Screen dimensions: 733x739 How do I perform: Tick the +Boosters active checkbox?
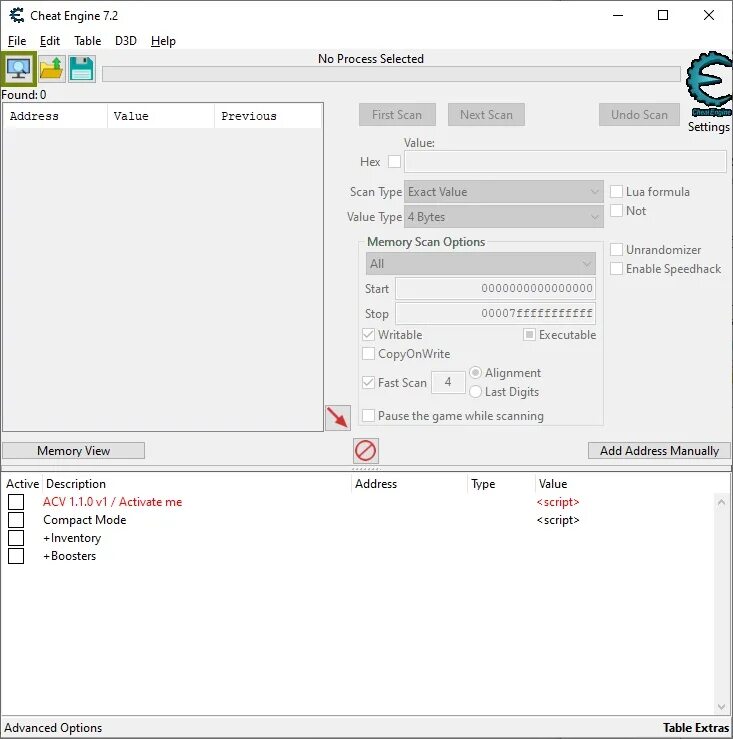click(x=16, y=556)
